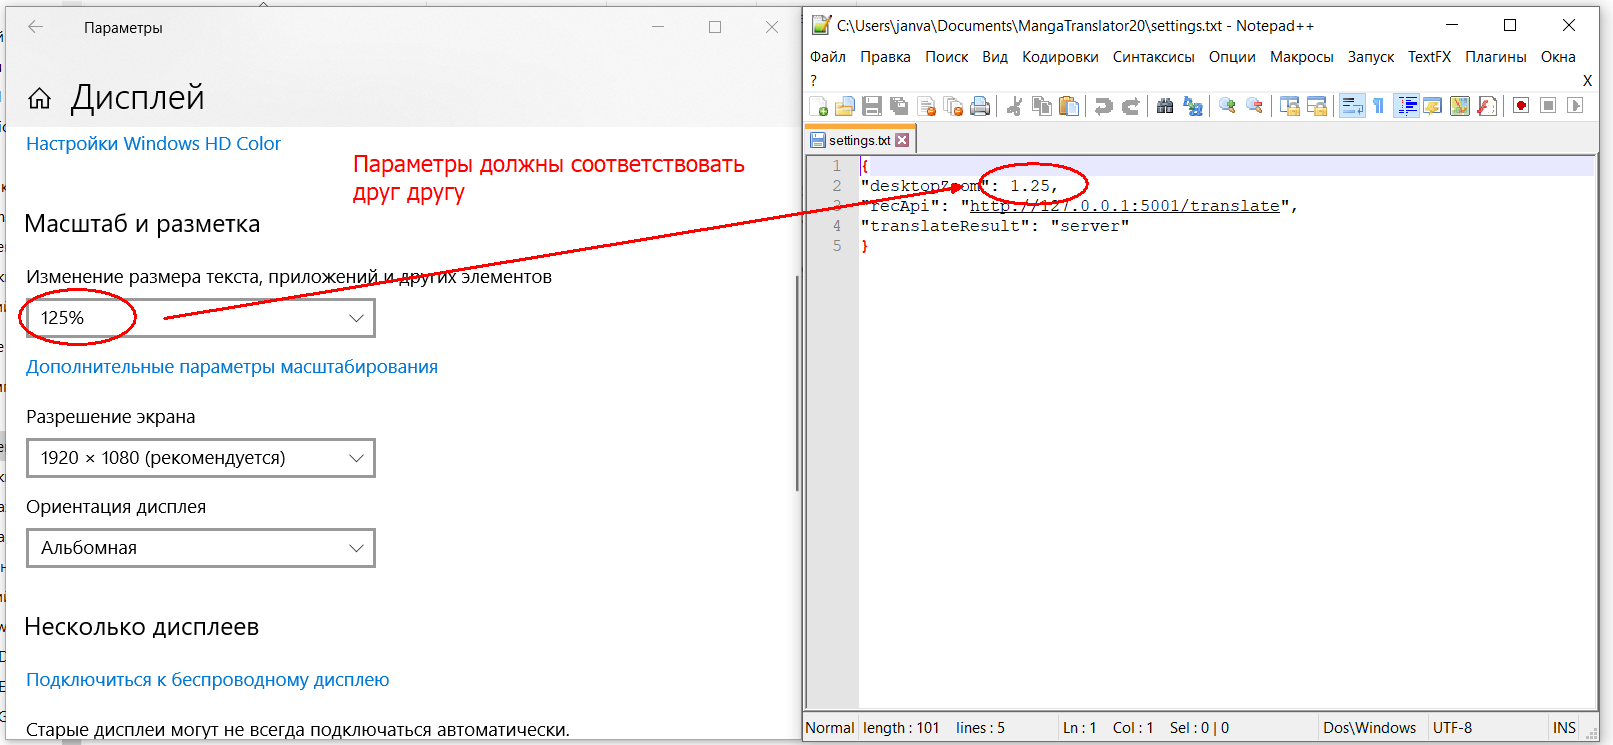The width and height of the screenshot is (1613, 745).
Task: Start macro recording with the red dot
Action: [x=1521, y=106]
